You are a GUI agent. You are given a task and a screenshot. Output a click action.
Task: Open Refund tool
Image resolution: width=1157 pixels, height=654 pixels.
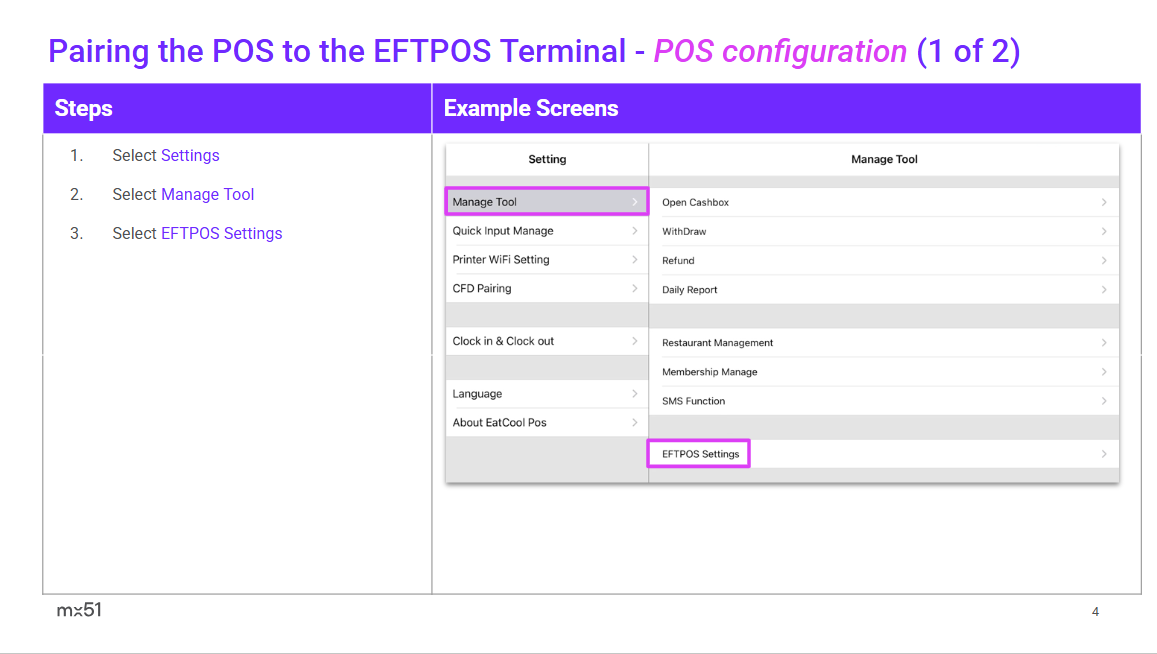tap(678, 261)
